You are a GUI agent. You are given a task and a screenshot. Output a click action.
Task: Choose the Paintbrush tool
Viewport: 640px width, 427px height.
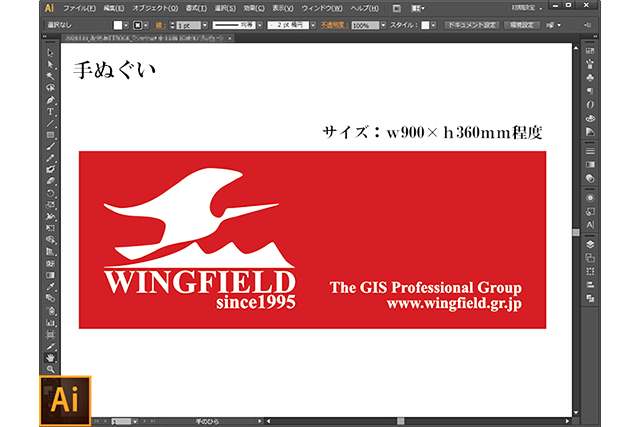pos(50,146)
